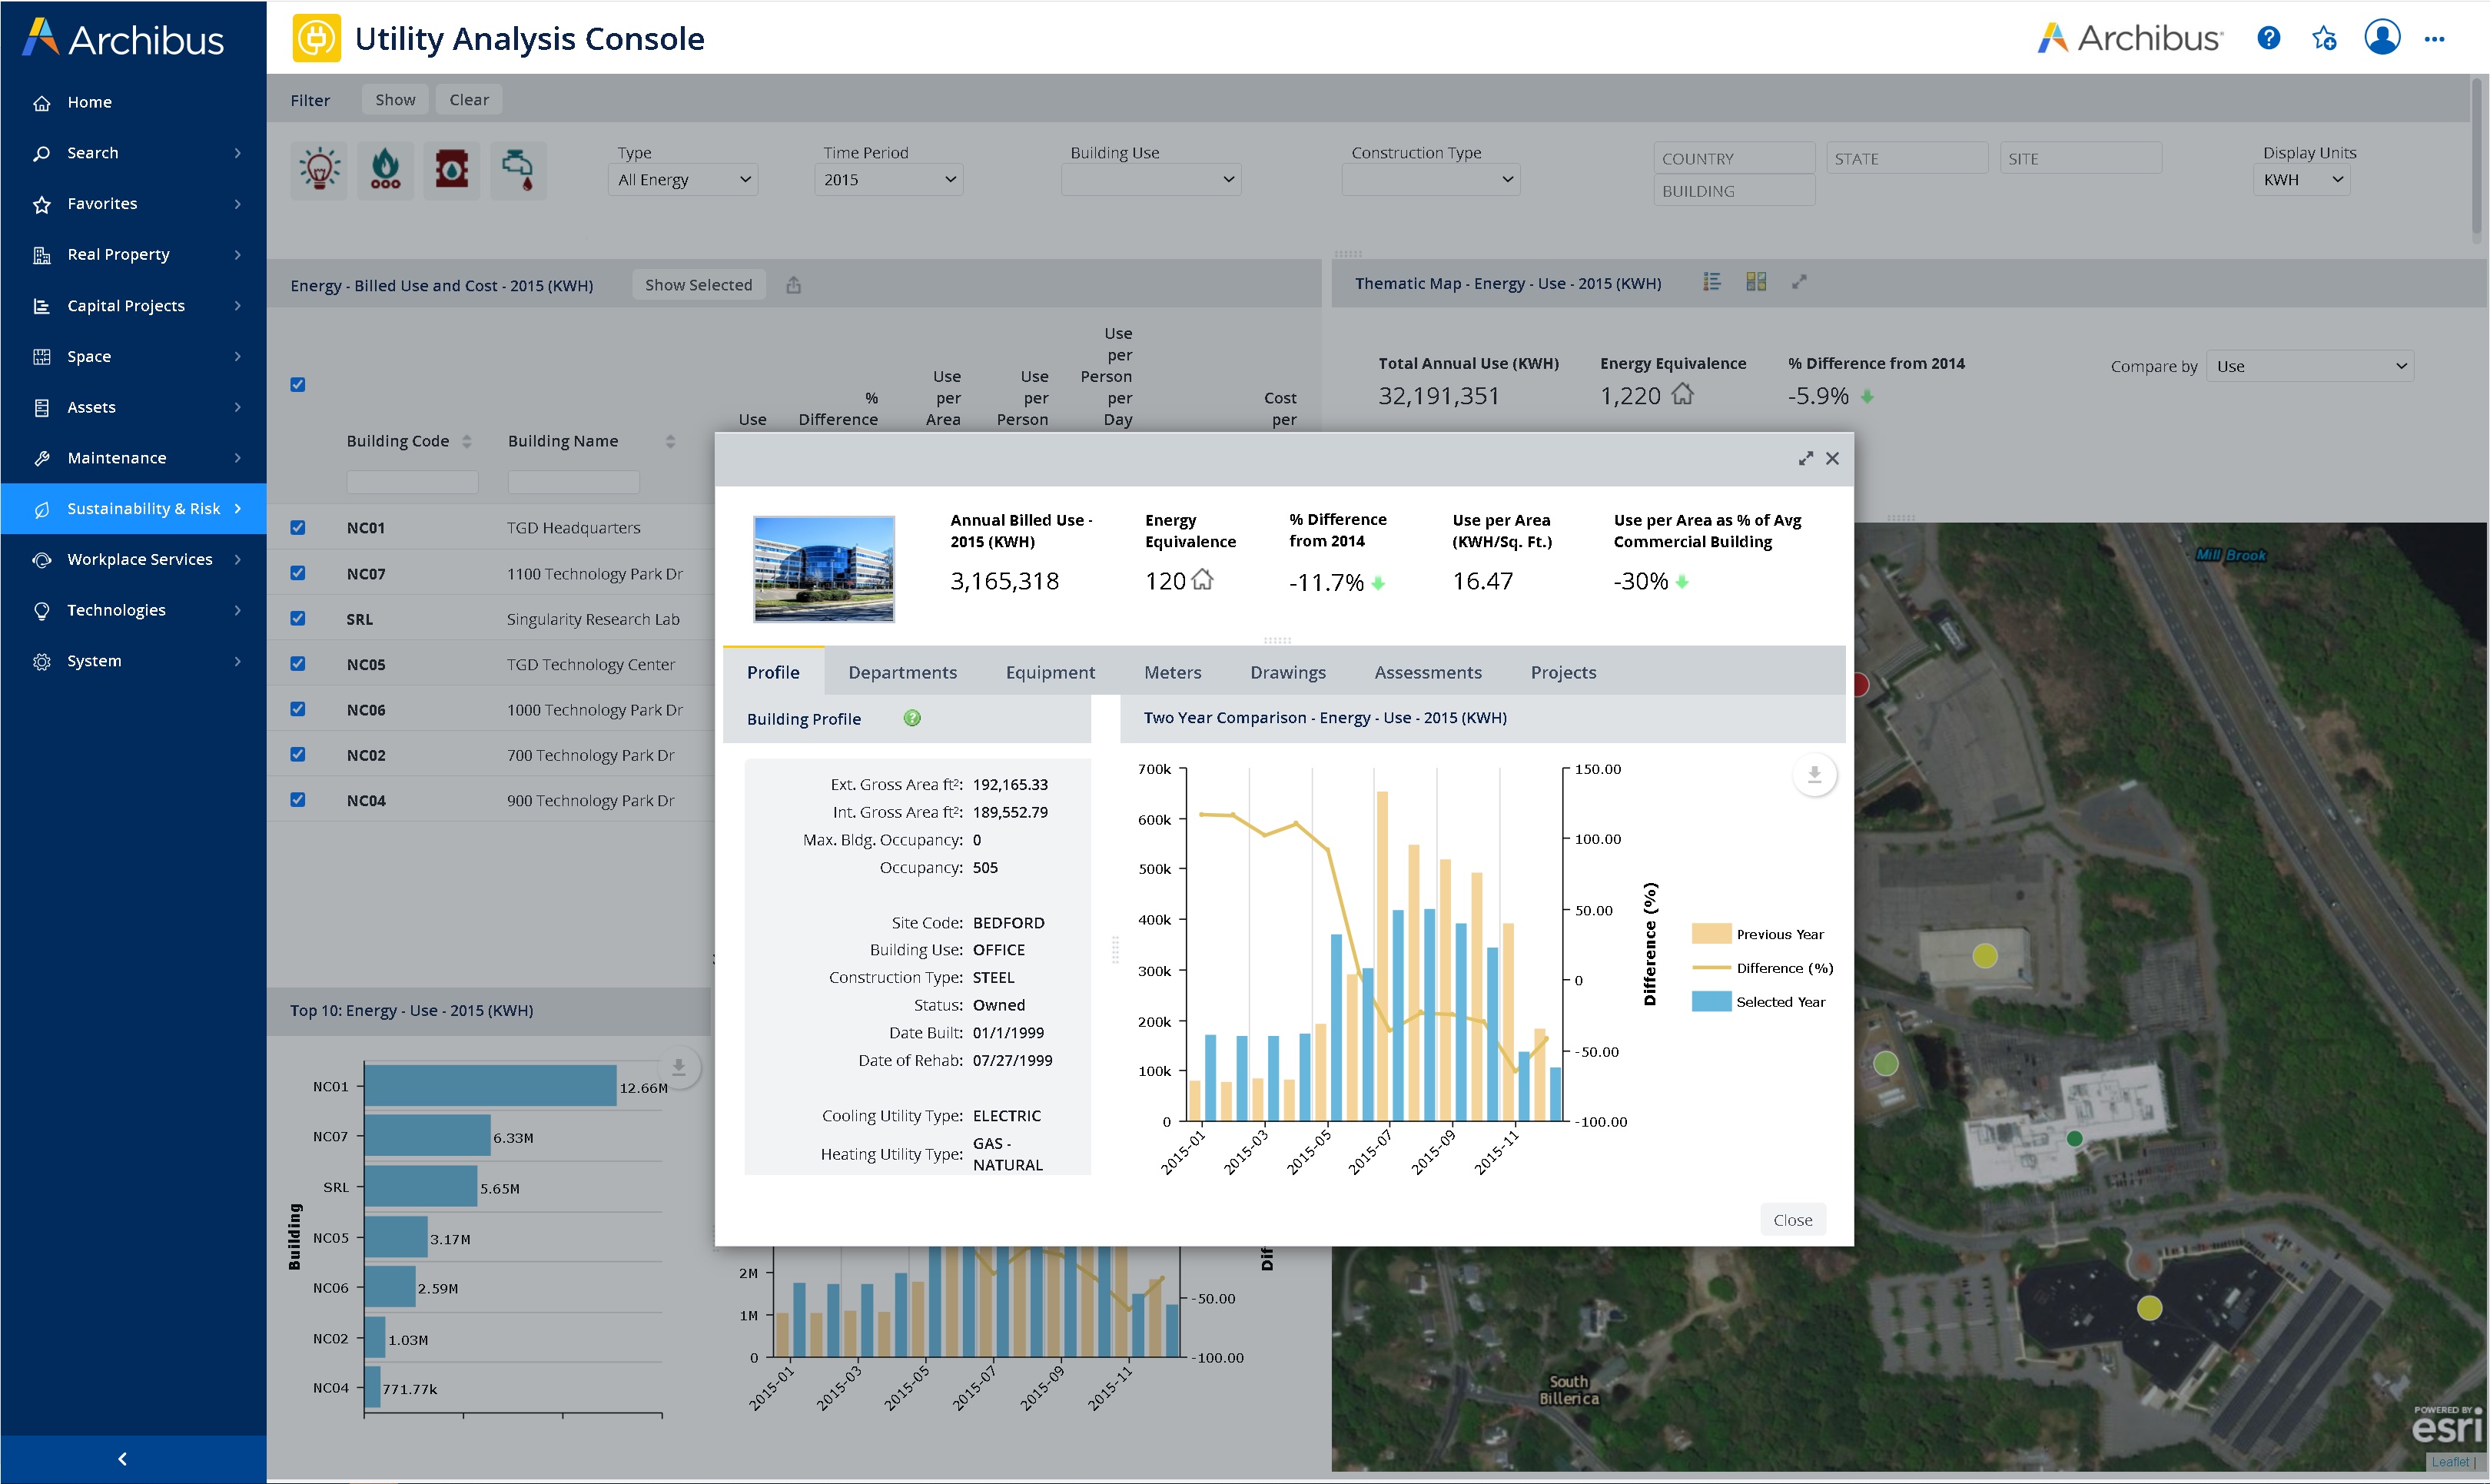The width and height of the screenshot is (2490, 1484).
Task: Select the Electricity utility type filter
Action: point(318,170)
